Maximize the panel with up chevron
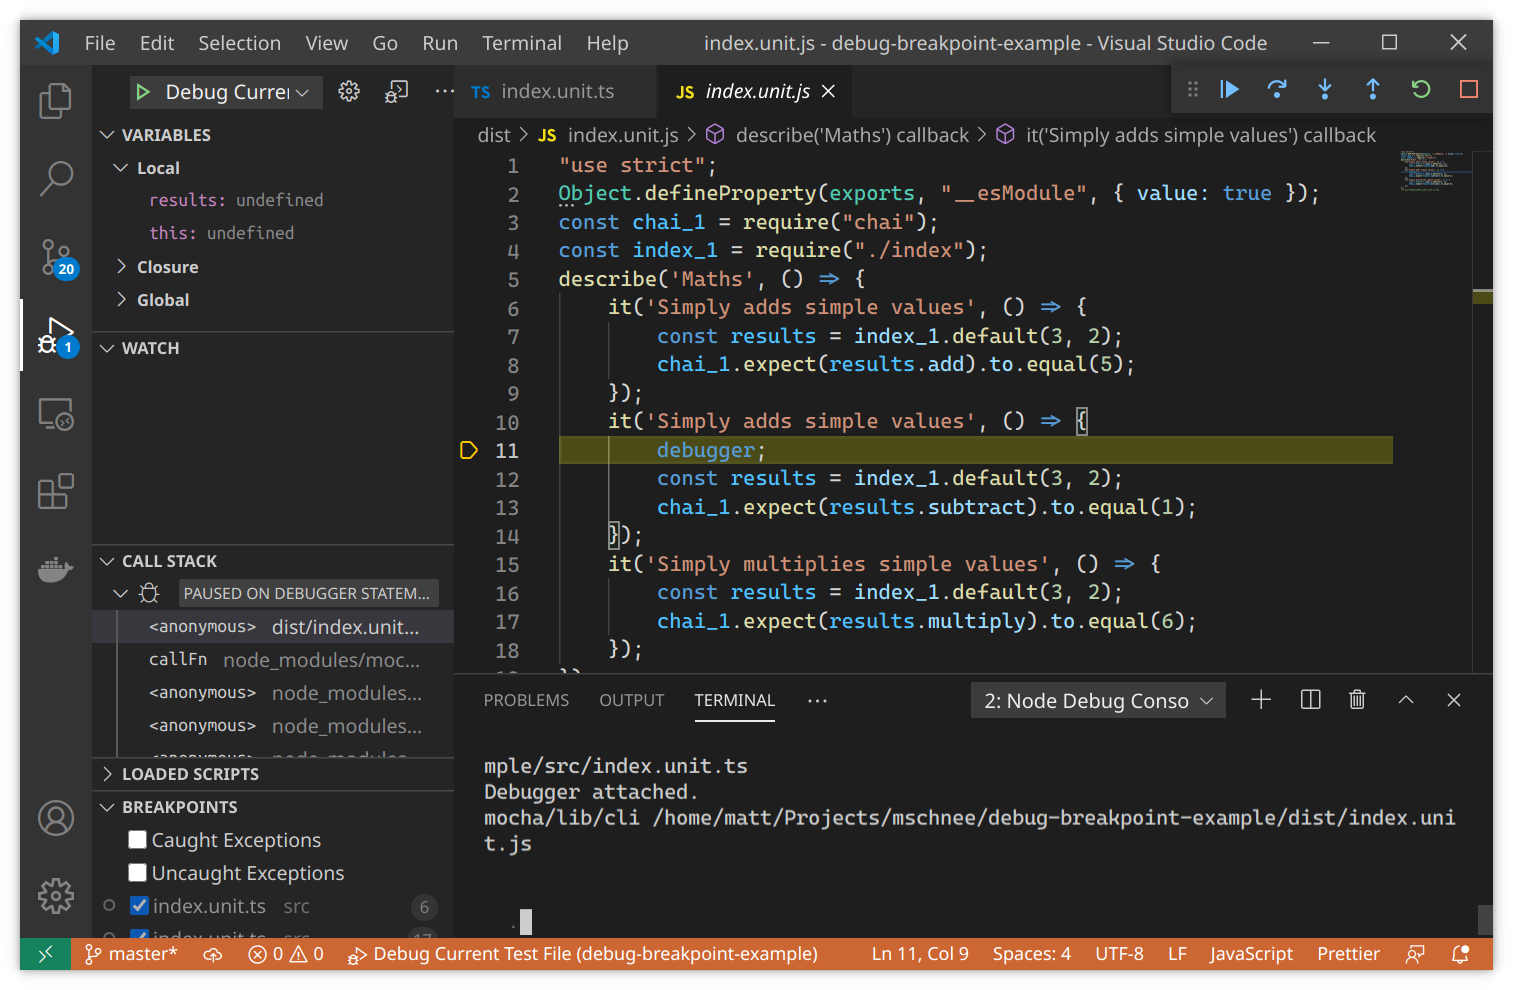The height and width of the screenshot is (990, 1513). pyautogui.click(x=1406, y=700)
